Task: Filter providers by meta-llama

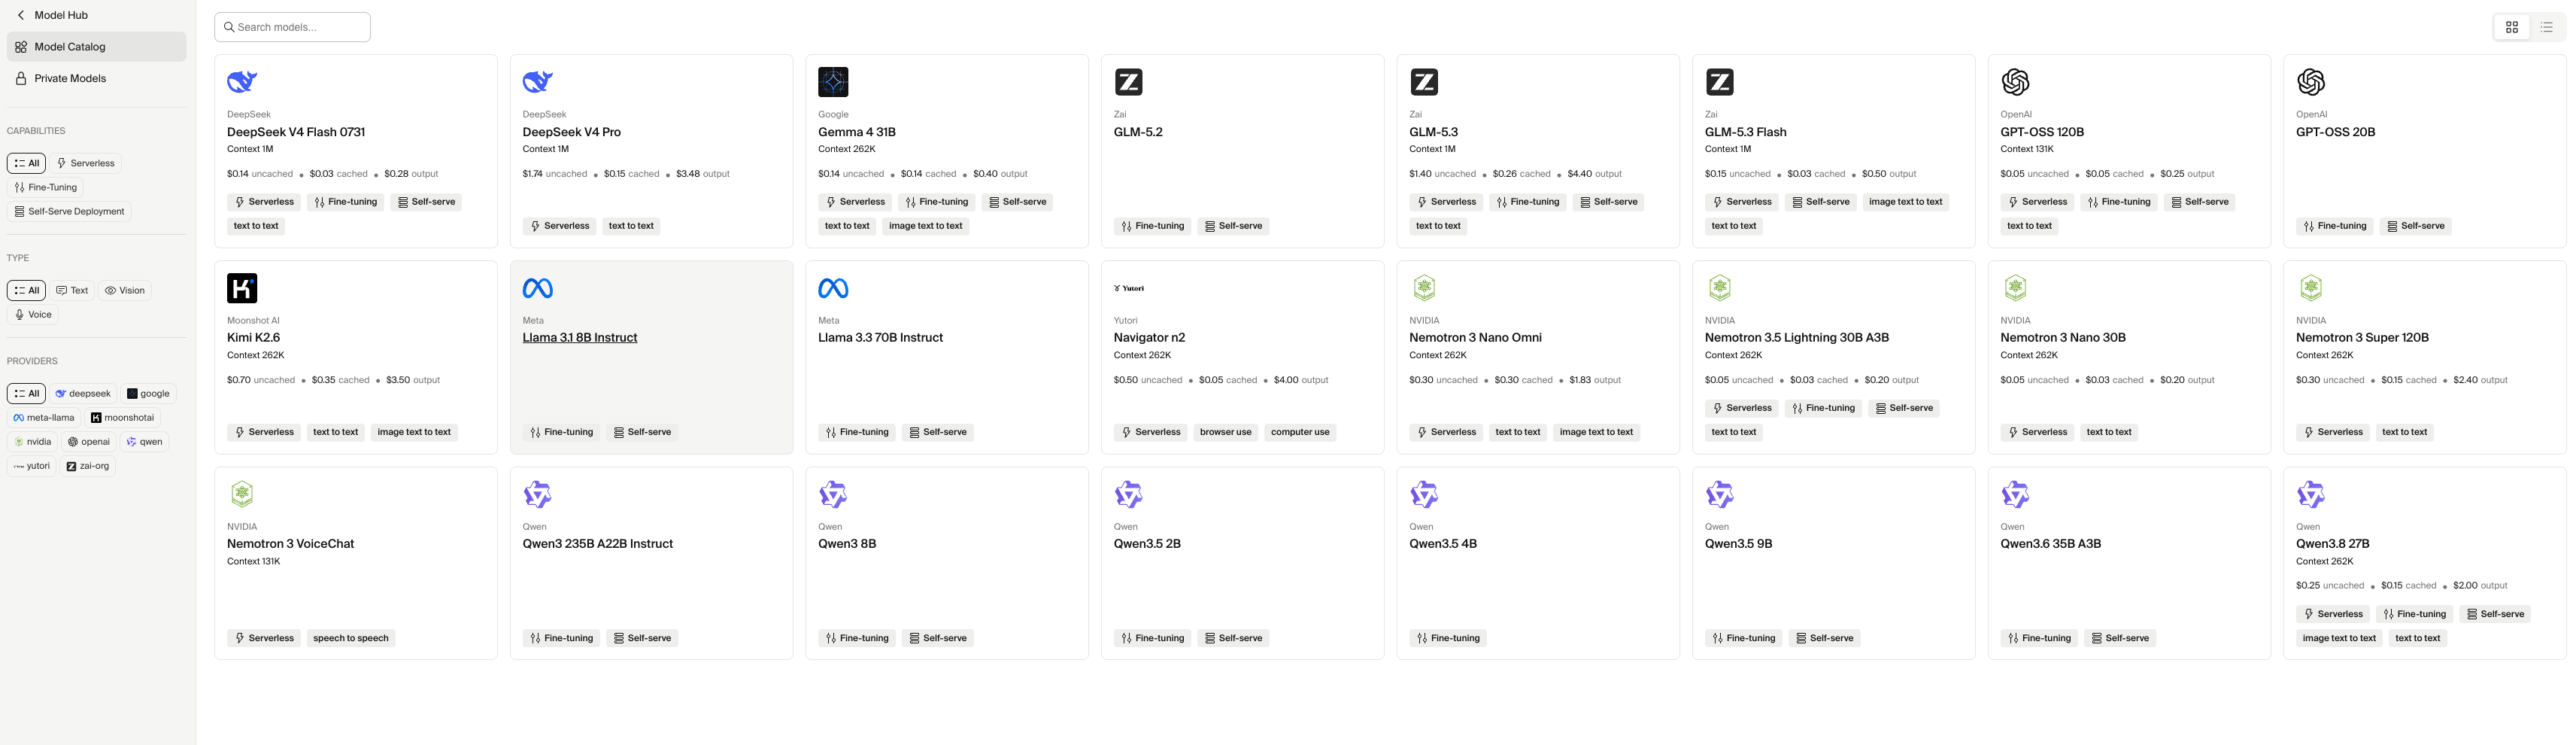Action: [x=44, y=417]
